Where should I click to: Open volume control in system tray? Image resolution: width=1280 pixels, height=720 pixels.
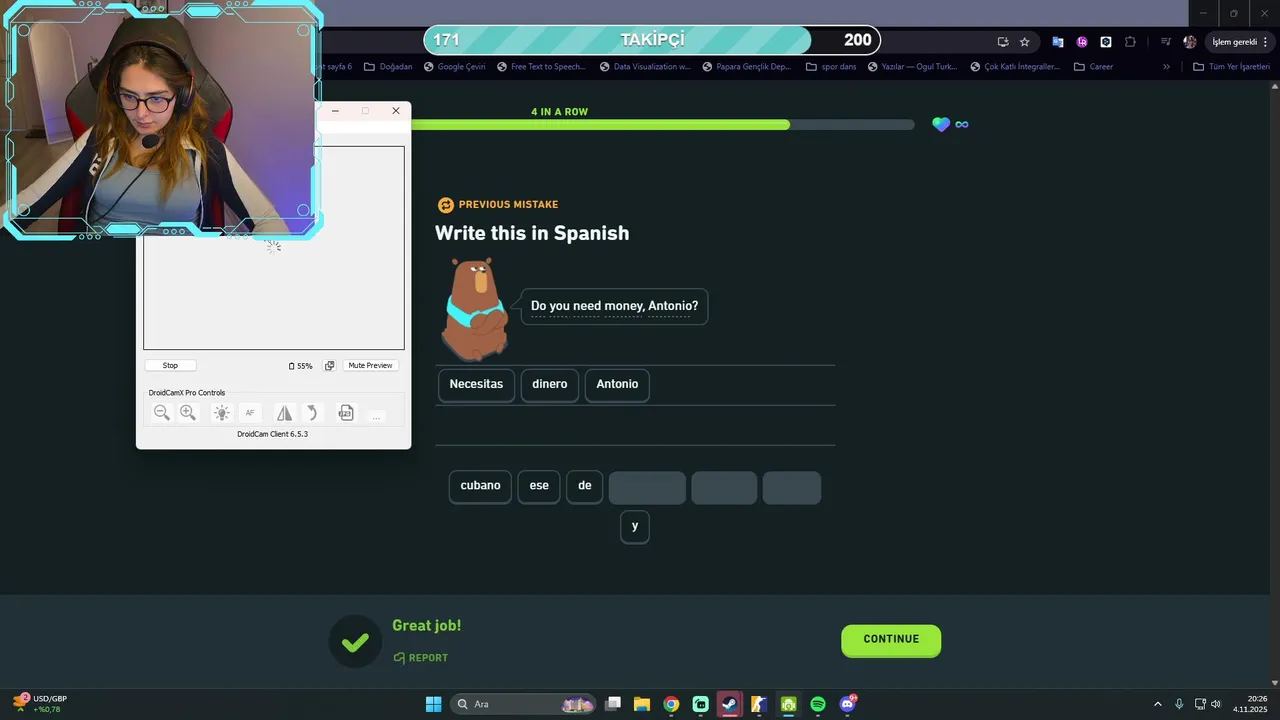(x=1216, y=704)
